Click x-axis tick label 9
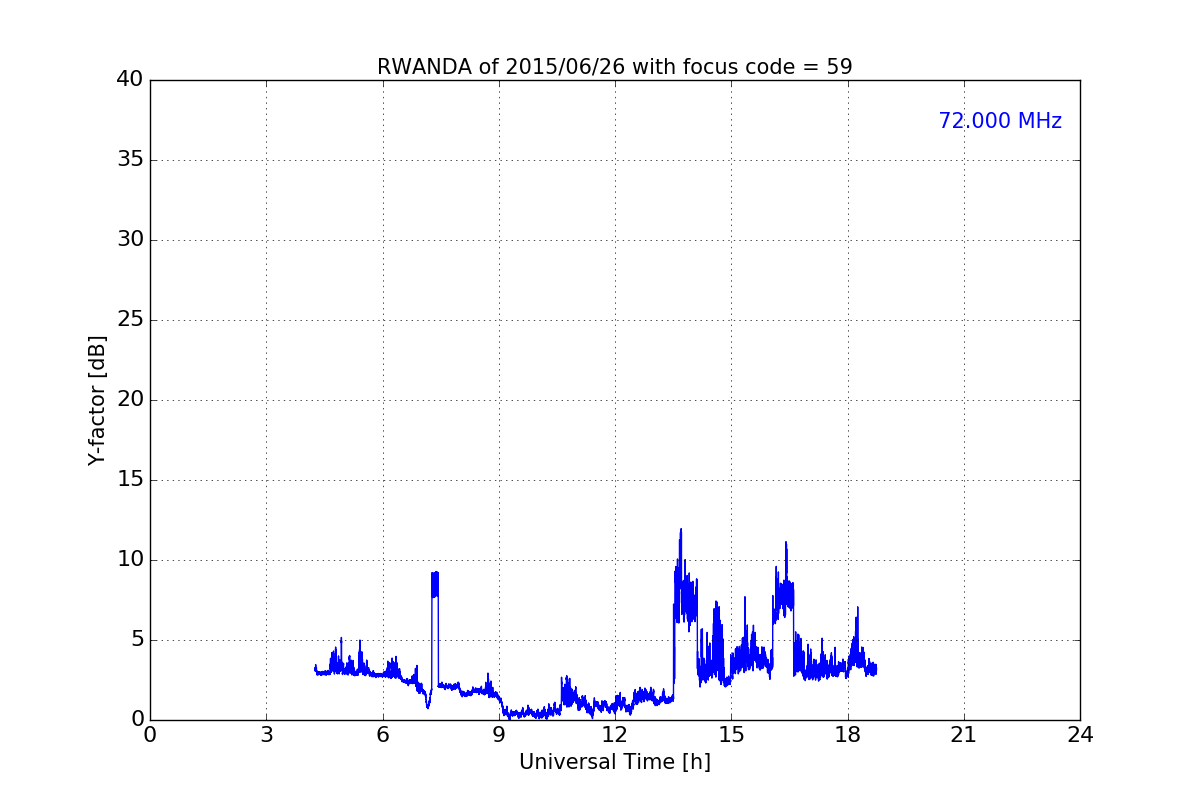This screenshot has width=1200, height=800. tap(499, 735)
